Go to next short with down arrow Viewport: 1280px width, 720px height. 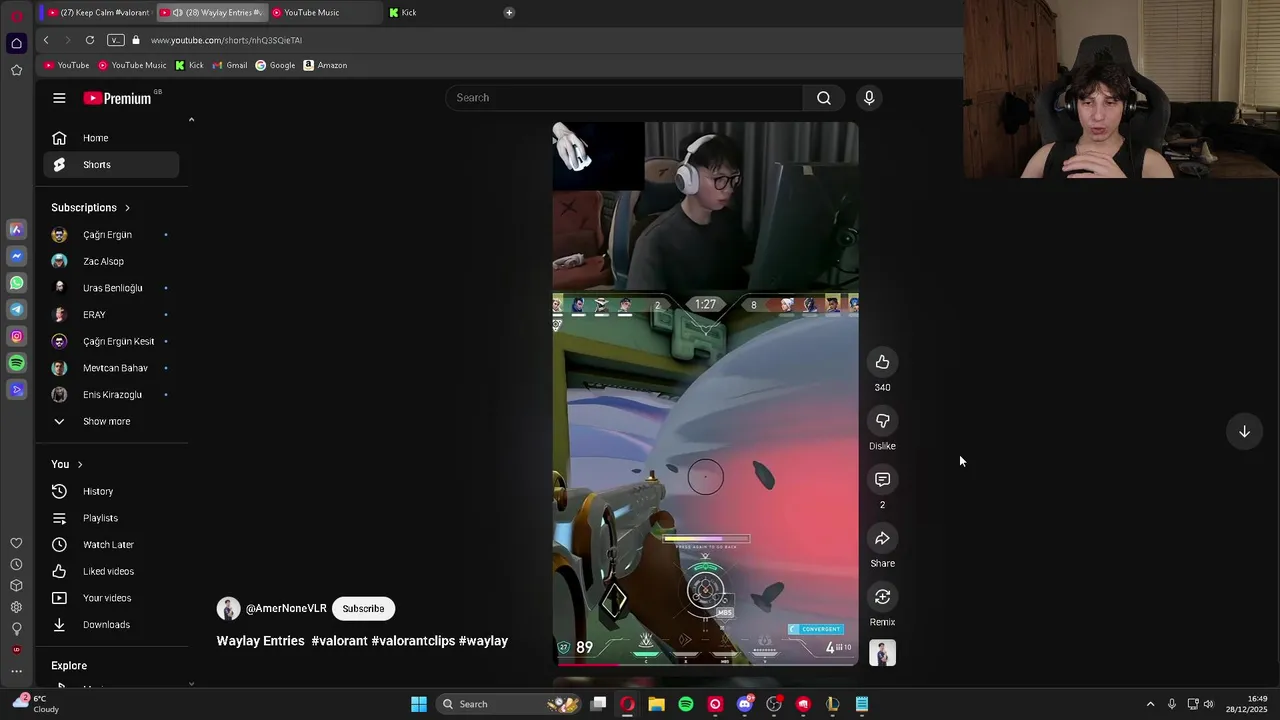(x=1244, y=431)
